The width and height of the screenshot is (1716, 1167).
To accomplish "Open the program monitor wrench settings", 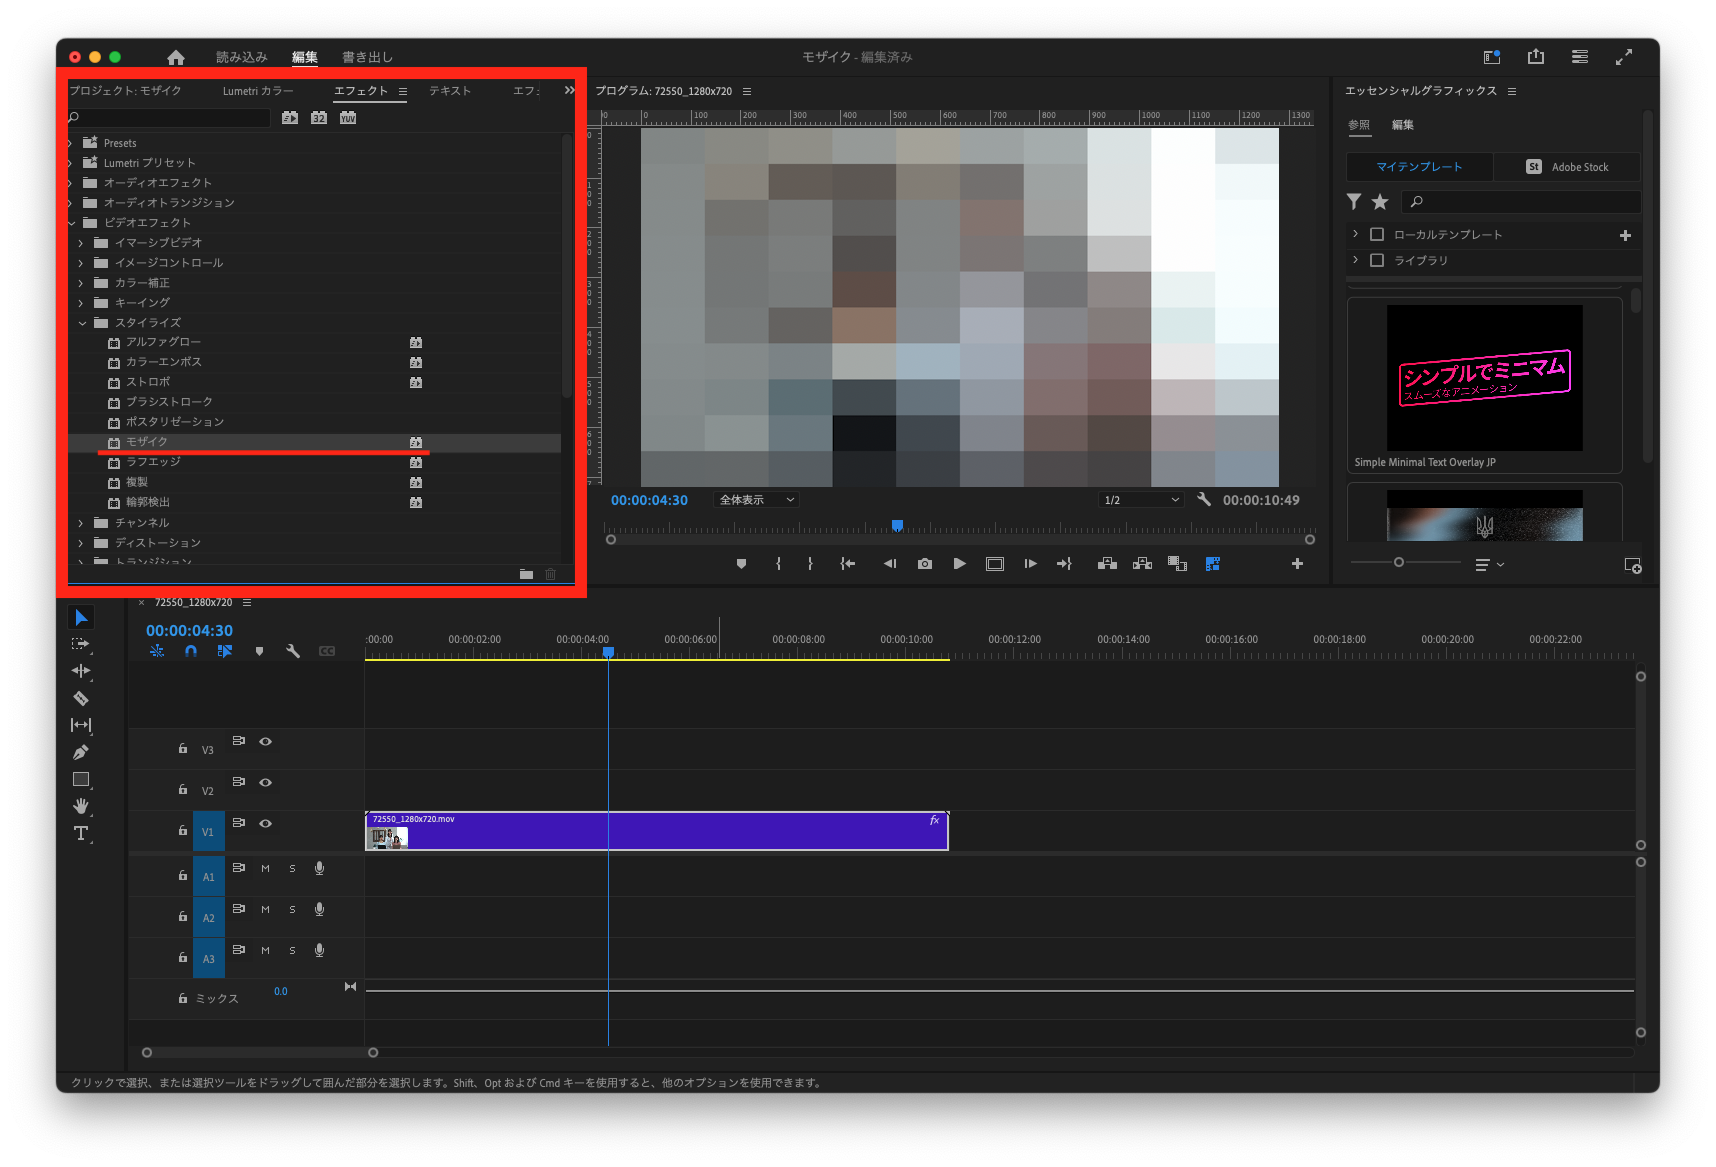I will (1204, 498).
